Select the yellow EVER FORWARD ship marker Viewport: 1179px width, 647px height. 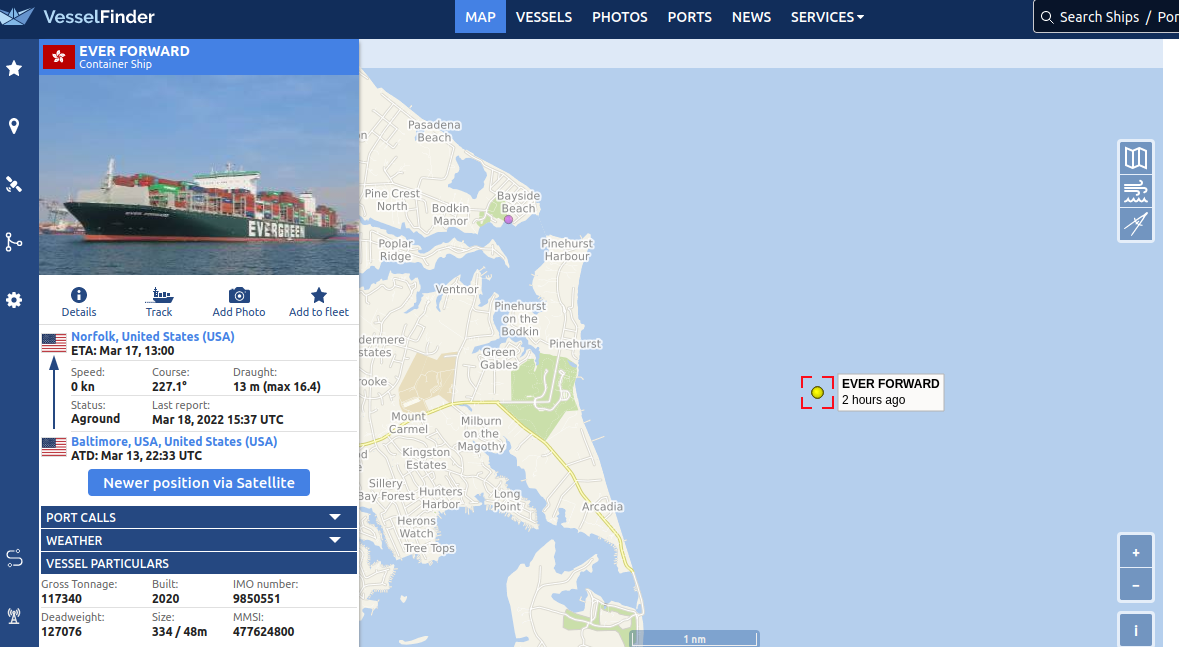817,392
